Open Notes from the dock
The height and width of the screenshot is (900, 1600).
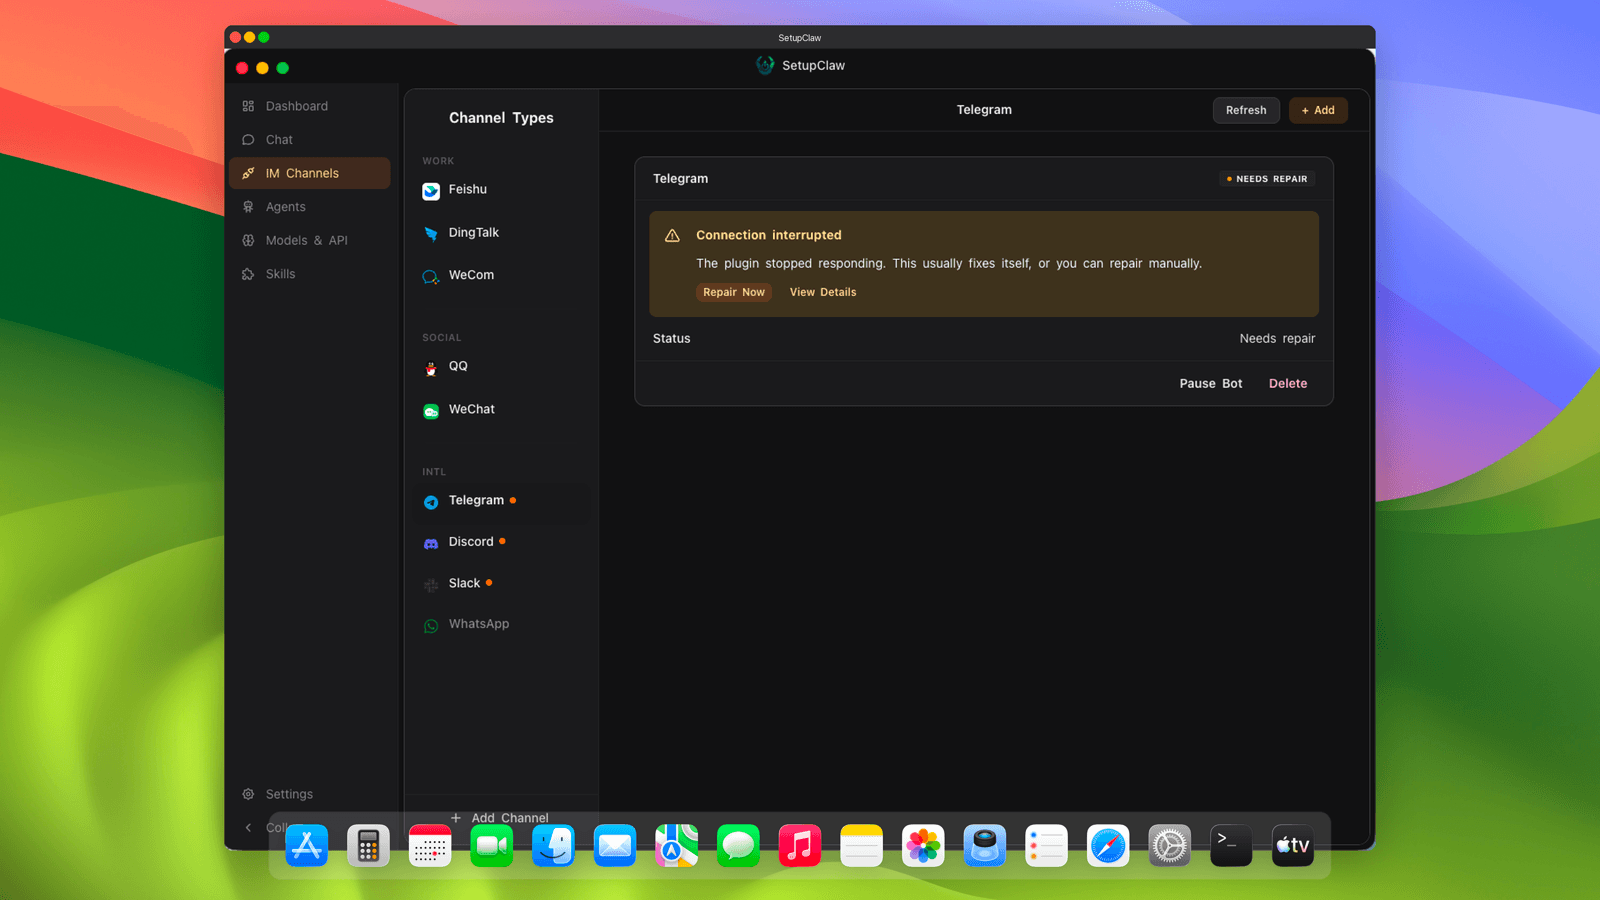[862, 846]
